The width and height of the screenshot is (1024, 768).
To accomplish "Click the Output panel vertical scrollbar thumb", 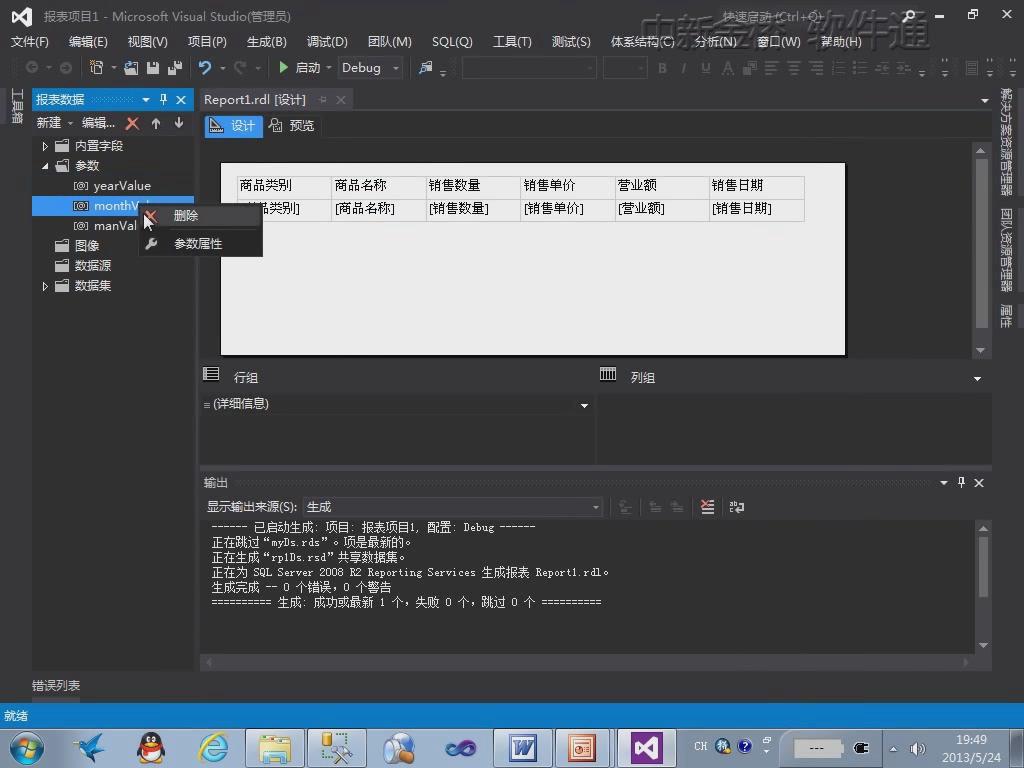I will pos(983,566).
